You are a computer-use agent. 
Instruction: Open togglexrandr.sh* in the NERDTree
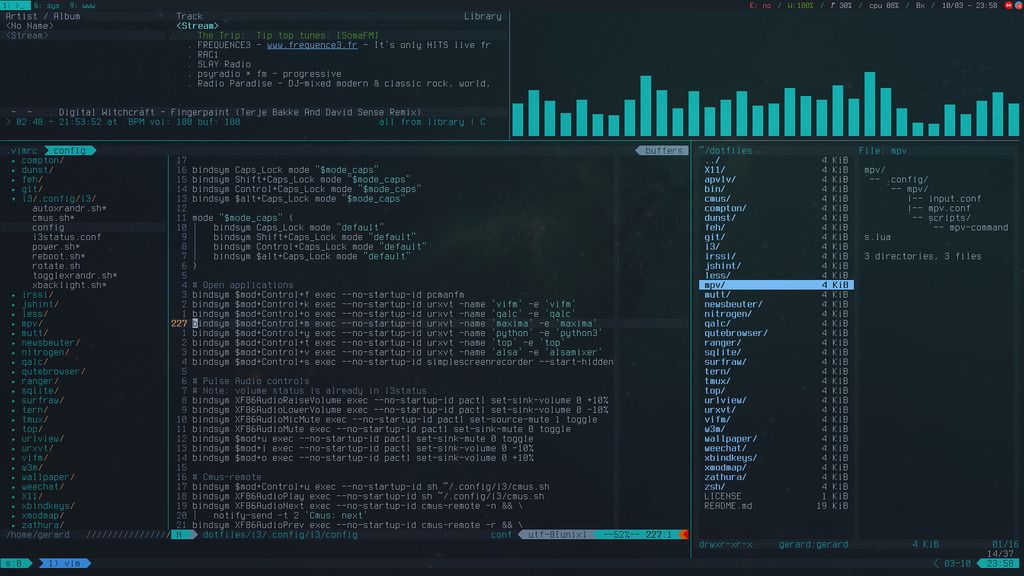click(74, 276)
